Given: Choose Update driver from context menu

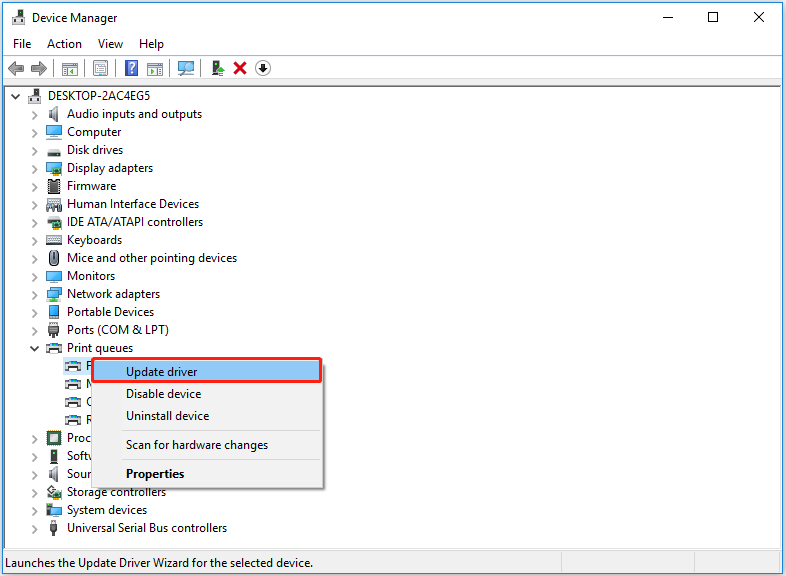Looking at the screenshot, I should (x=207, y=371).
